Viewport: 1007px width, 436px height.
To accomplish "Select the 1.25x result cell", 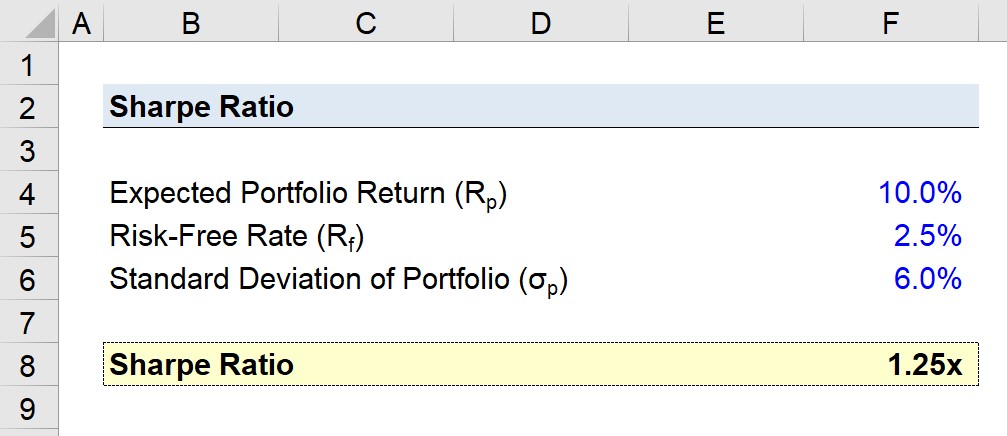I will 891,365.
